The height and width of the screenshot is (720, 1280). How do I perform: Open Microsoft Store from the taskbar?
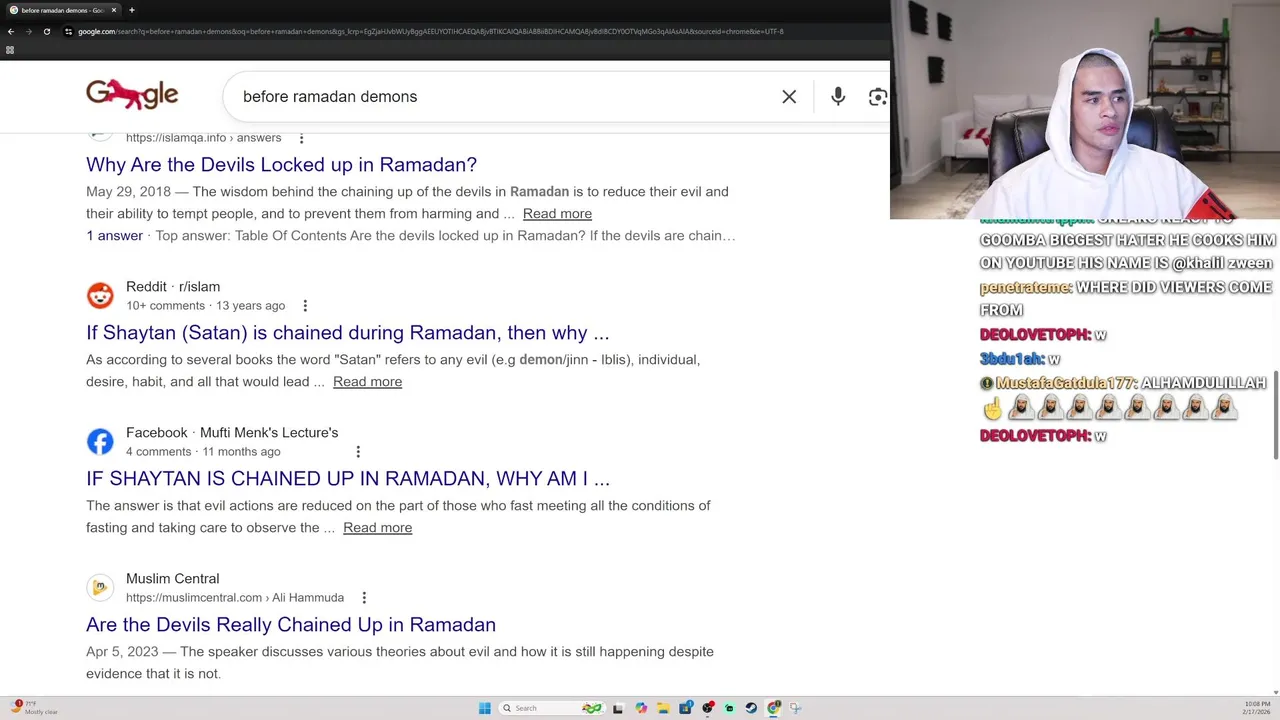tap(686, 708)
